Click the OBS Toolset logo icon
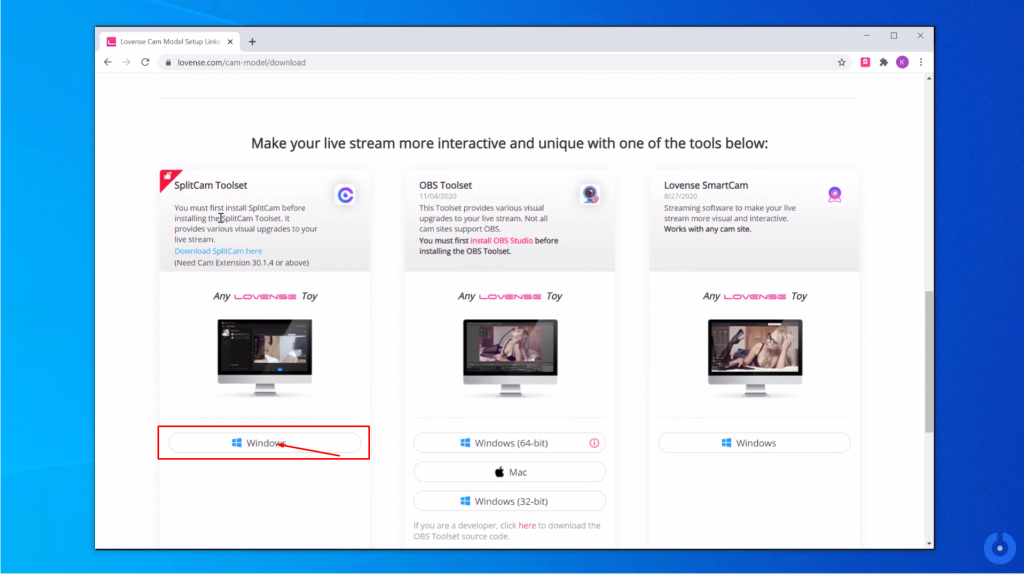The image size is (1024, 575). pyautogui.click(x=590, y=194)
